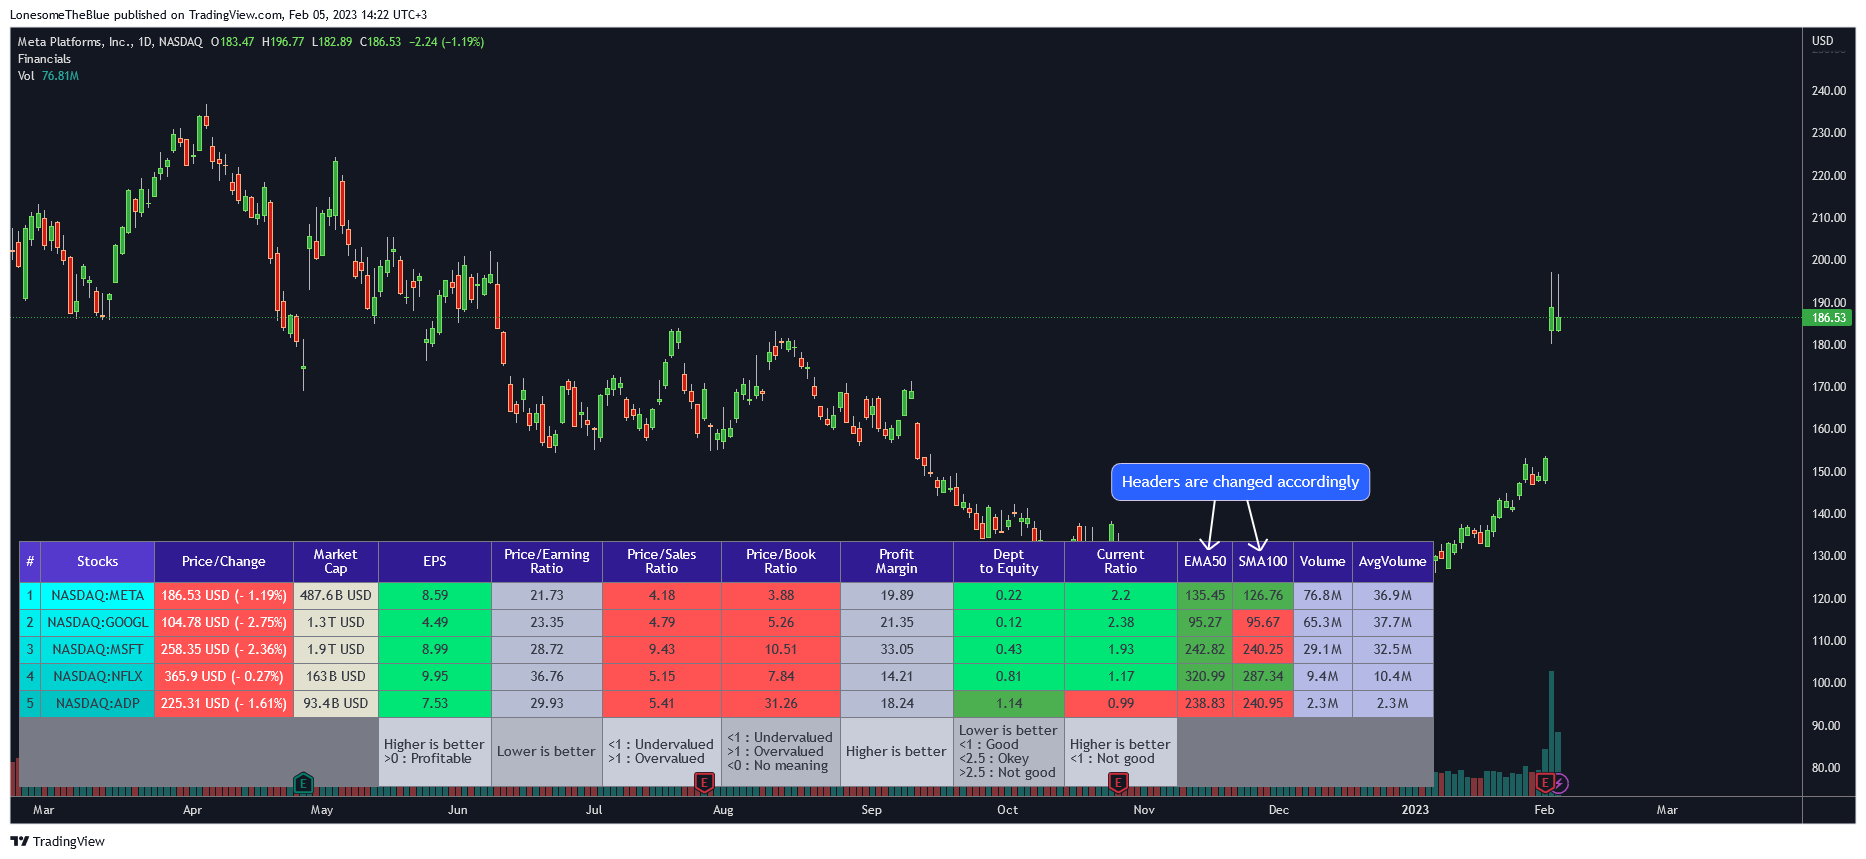Click the Vol 76.81M volume legend
The width and height of the screenshot is (1866, 859).
48,76
